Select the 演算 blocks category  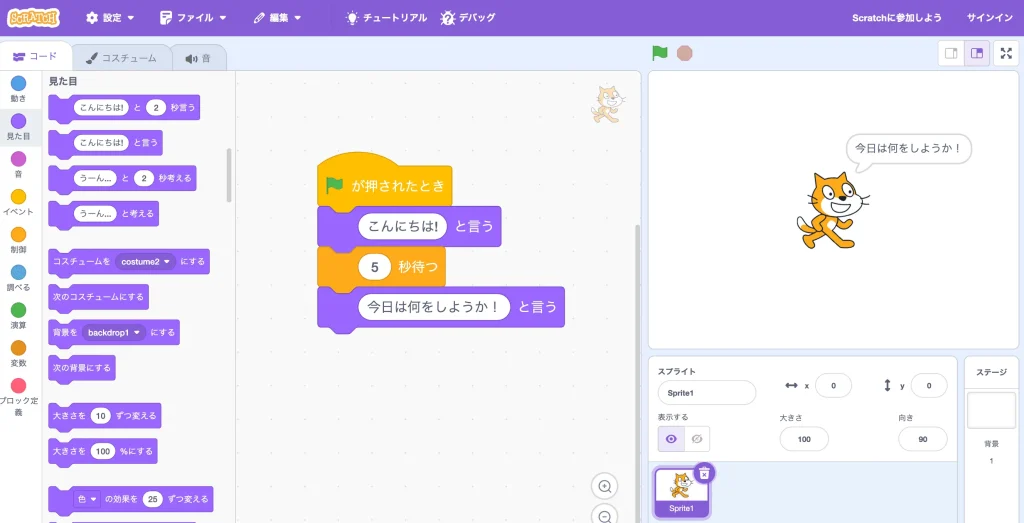click(18, 316)
